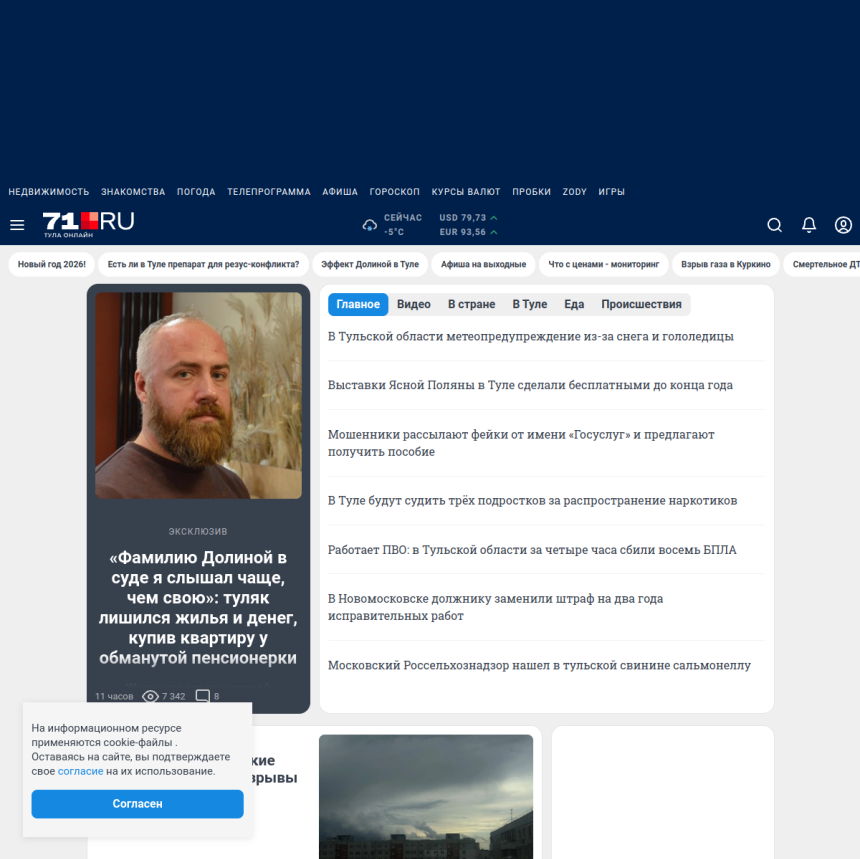Open the user profile icon

pos(843,225)
